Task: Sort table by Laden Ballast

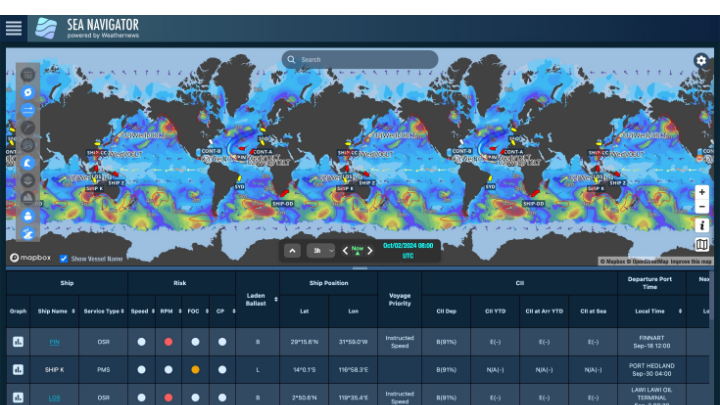Action: pyautogui.click(x=276, y=299)
